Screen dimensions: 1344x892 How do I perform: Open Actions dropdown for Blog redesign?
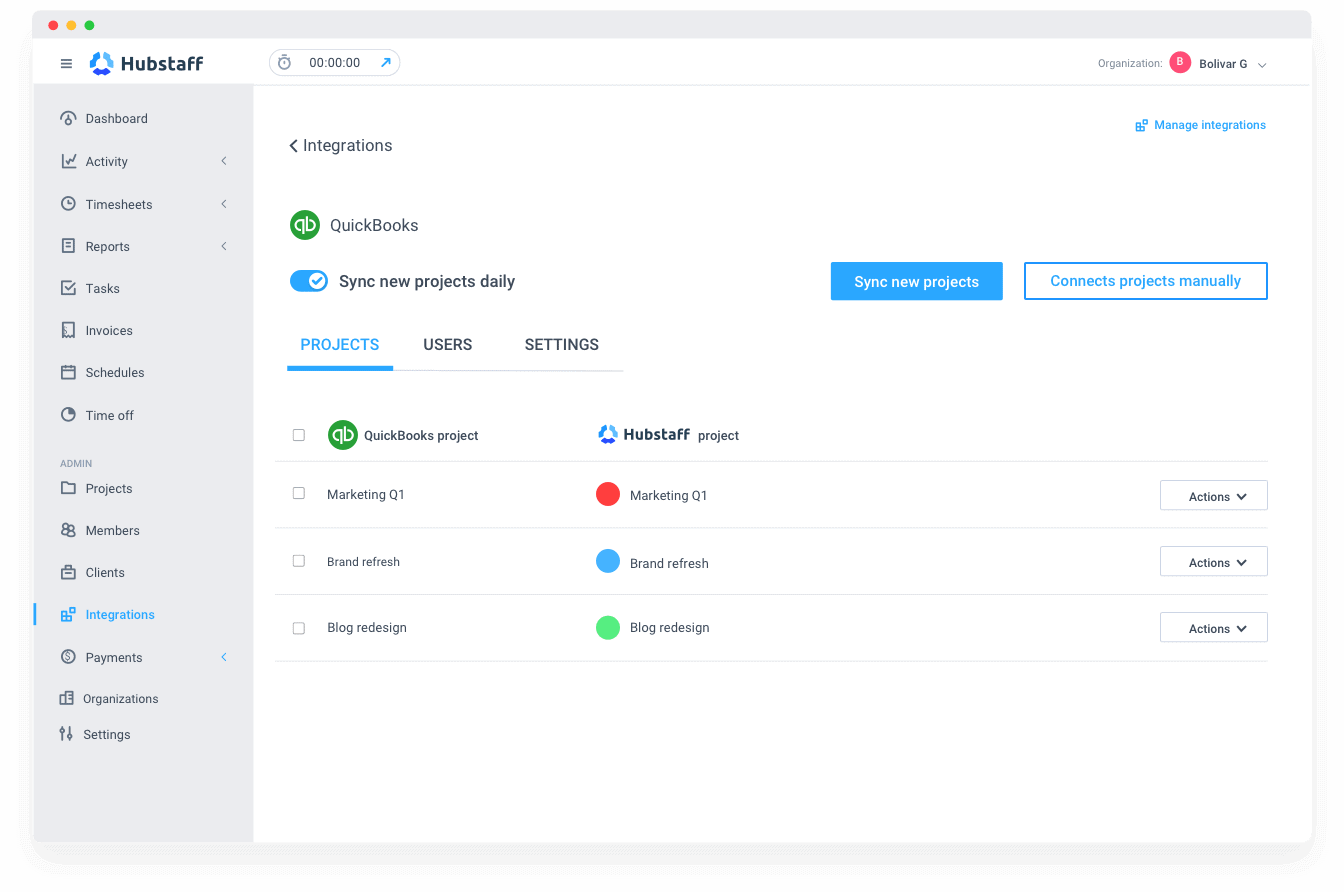[x=1213, y=628]
